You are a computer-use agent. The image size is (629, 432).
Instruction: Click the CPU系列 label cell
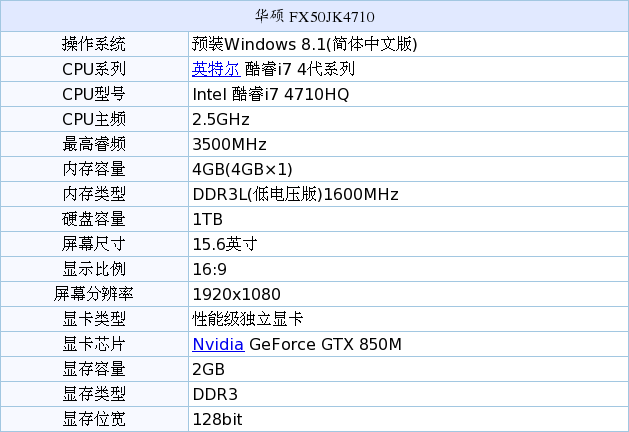click(x=94, y=69)
